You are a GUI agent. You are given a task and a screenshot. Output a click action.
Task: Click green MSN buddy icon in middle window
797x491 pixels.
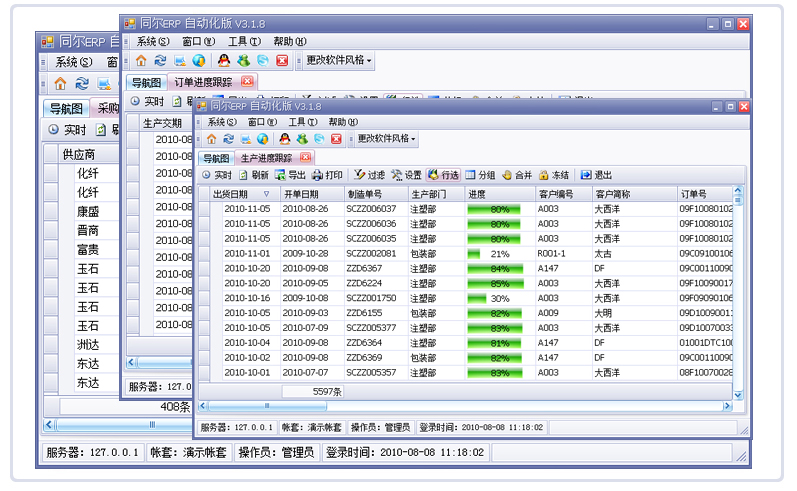pyautogui.click(x=243, y=61)
